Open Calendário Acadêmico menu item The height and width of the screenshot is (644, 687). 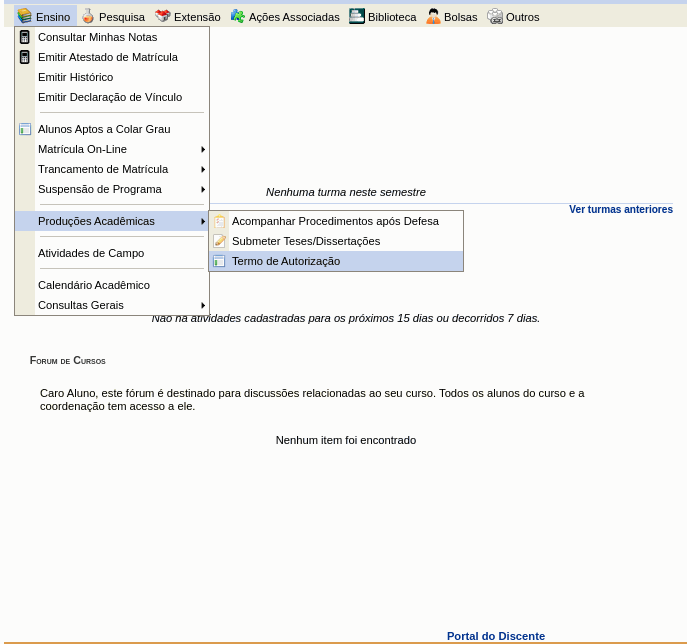tap(94, 285)
